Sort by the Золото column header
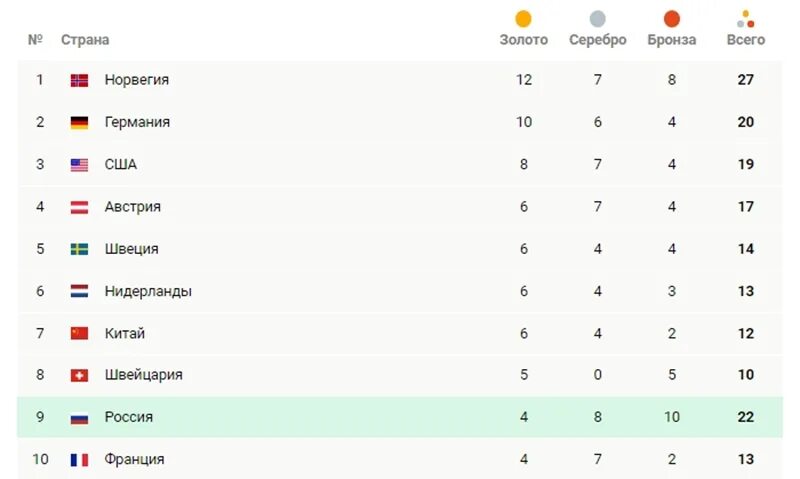This screenshot has width=800, height=479. tap(523, 40)
